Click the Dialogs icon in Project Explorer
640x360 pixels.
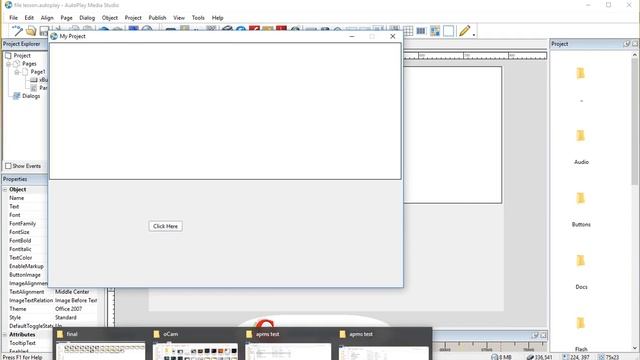(x=17, y=96)
